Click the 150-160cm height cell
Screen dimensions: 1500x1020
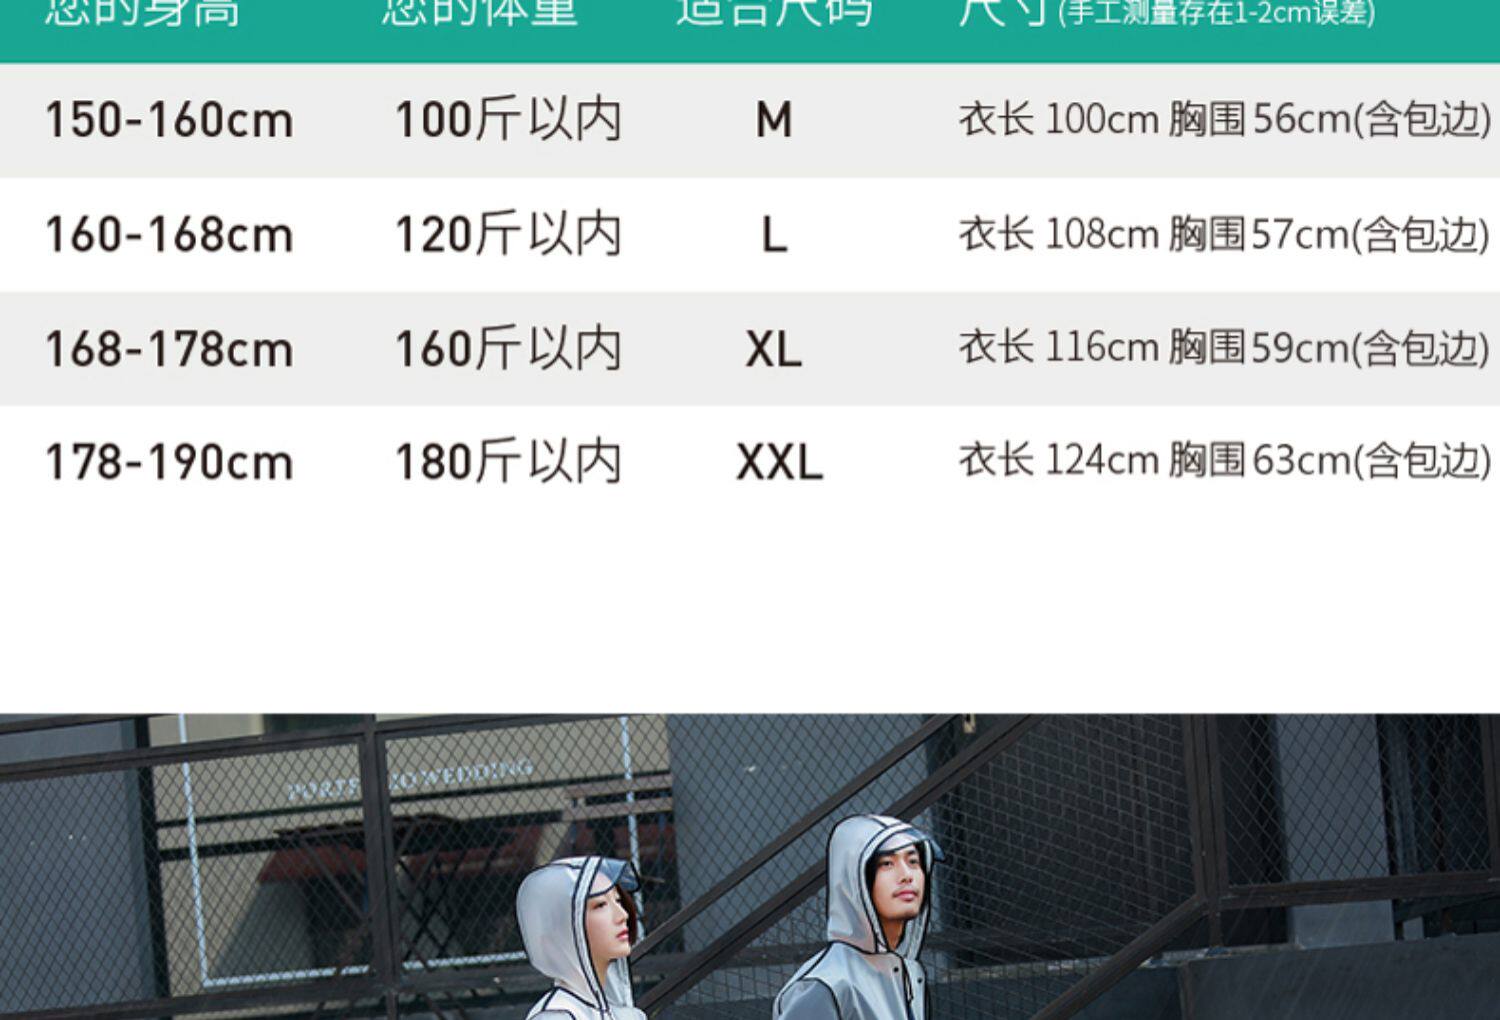169,120
